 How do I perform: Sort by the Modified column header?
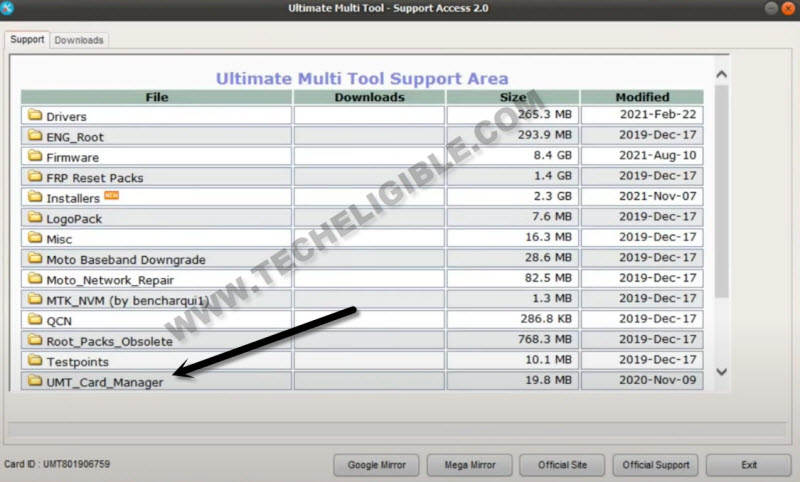pos(642,97)
